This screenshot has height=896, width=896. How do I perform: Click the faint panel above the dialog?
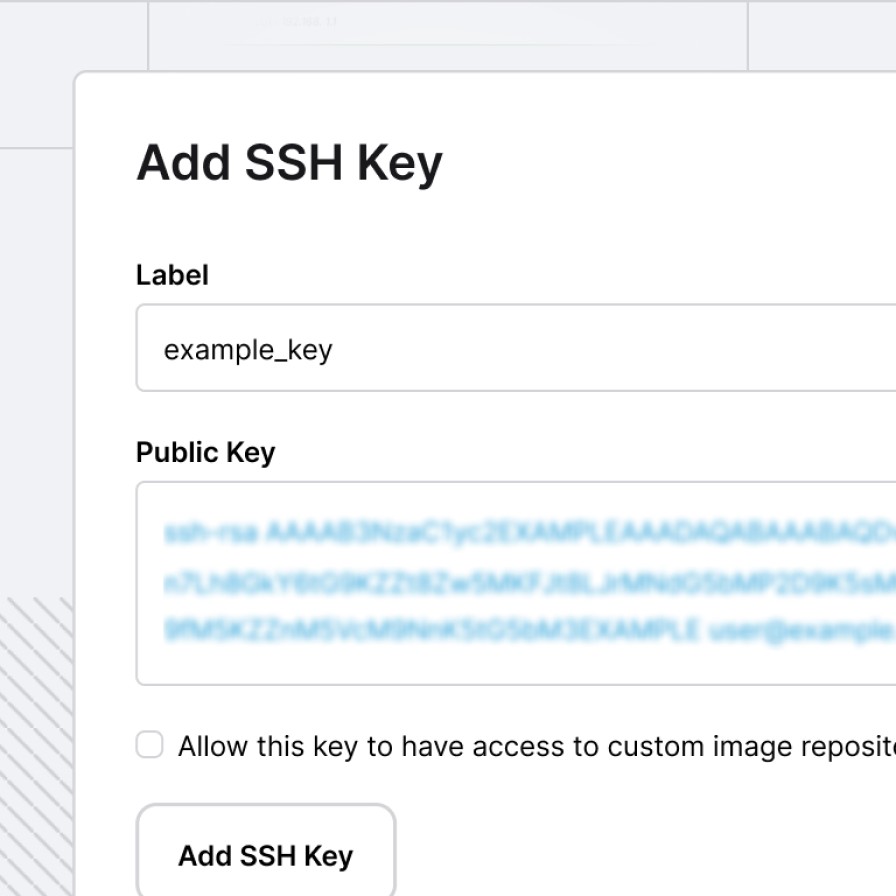point(448,35)
